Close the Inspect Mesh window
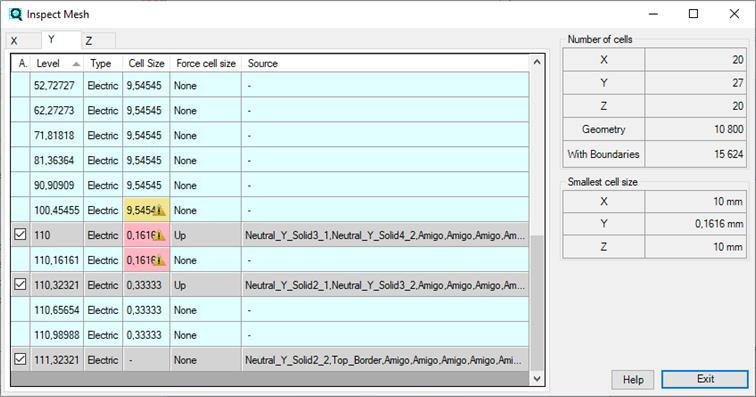Image resolution: width=756 pixels, height=397 pixels. (x=734, y=14)
